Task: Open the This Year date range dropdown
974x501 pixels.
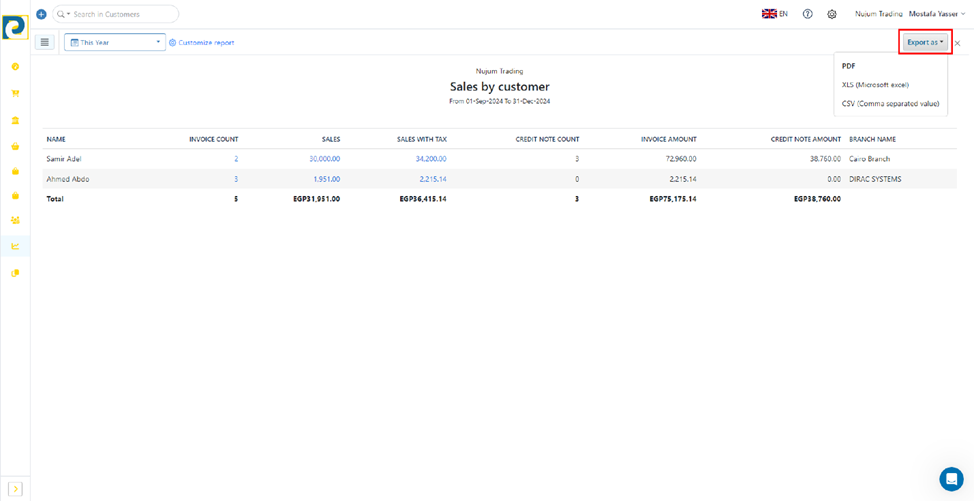Action: click(115, 42)
